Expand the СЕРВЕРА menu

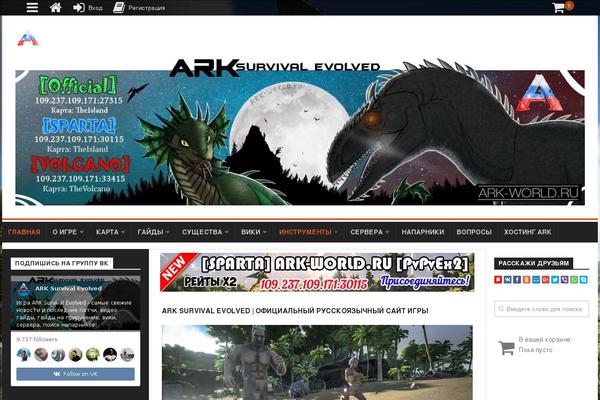coord(370,232)
